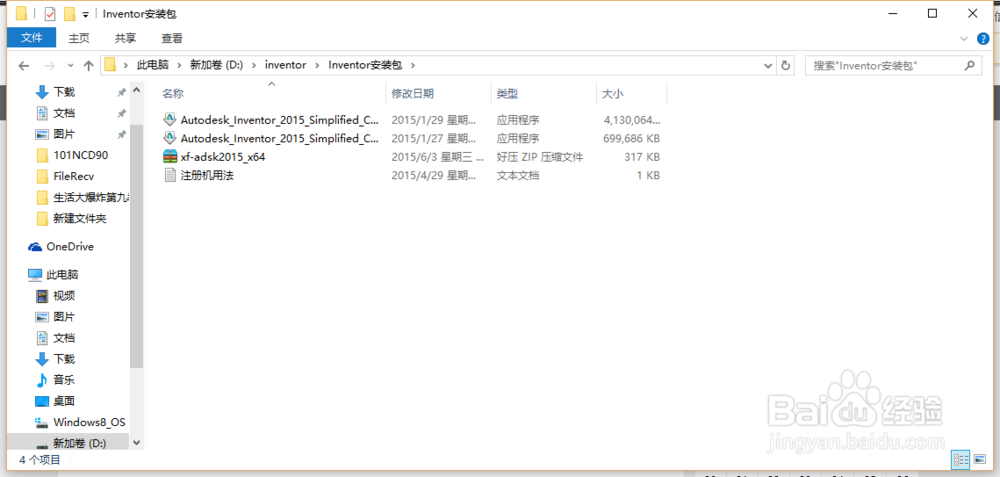Click the xf-adsk2015_x64 file name
This screenshot has width=1000, height=477.
pos(223,156)
